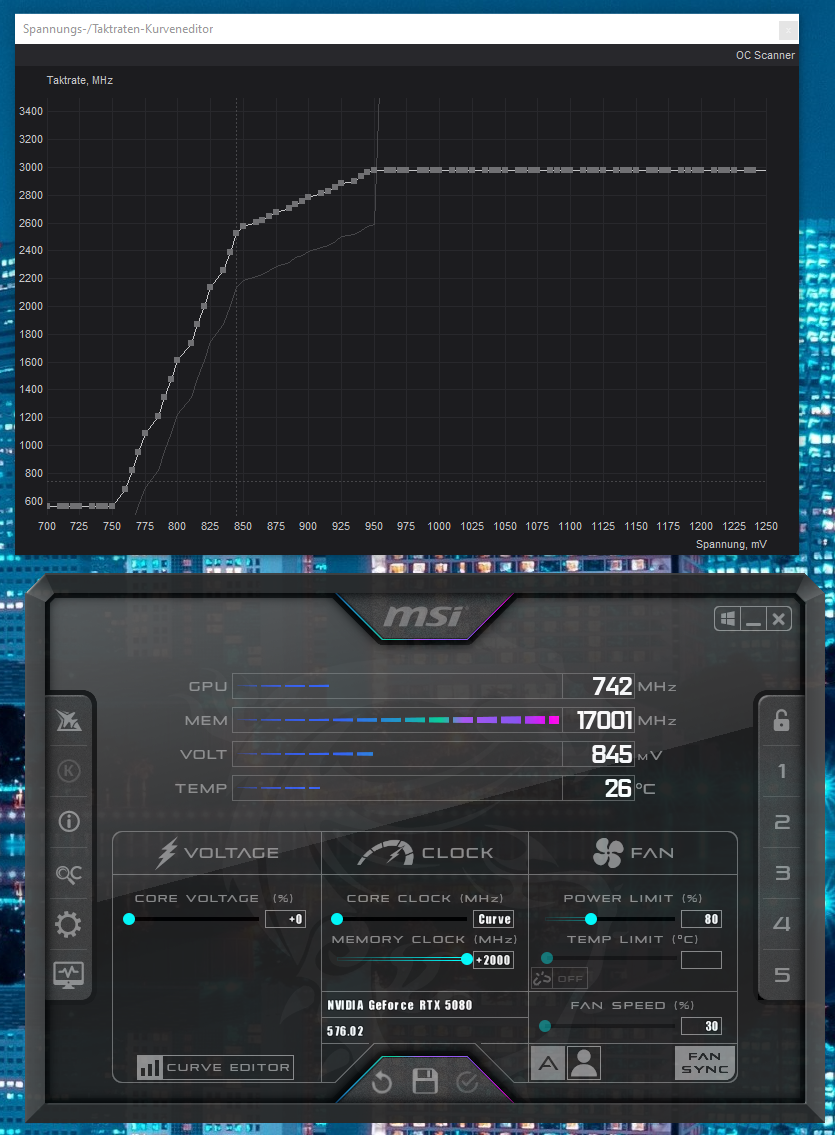
Task: Click the Fan Speed 30 field
Action: [x=701, y=1026]
